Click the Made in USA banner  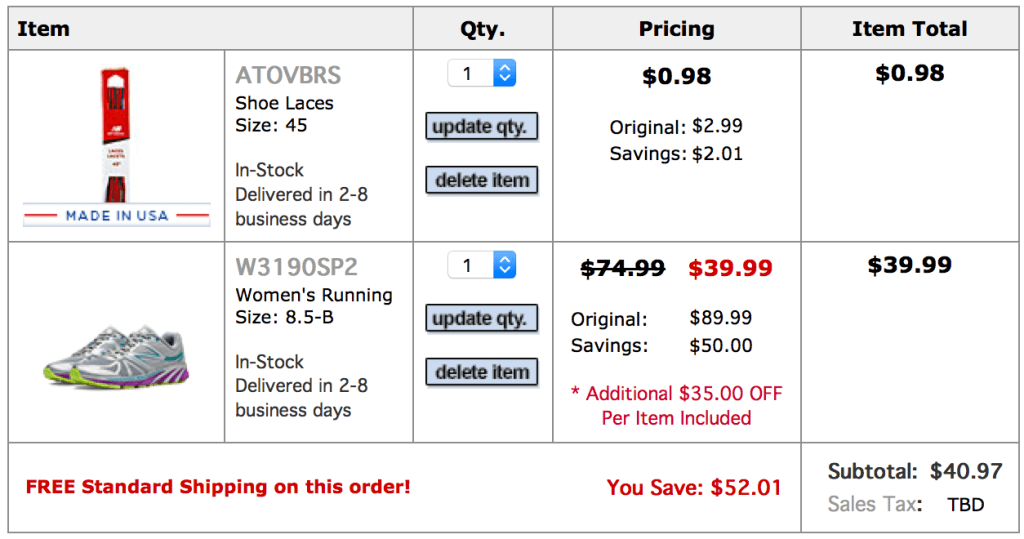pos(117,215)
